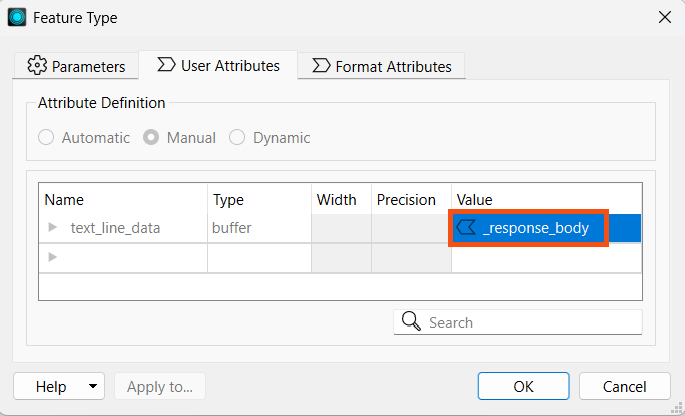The image size is (685, 416).
Task: Click the Precision column header
Action: coord(412,199)
